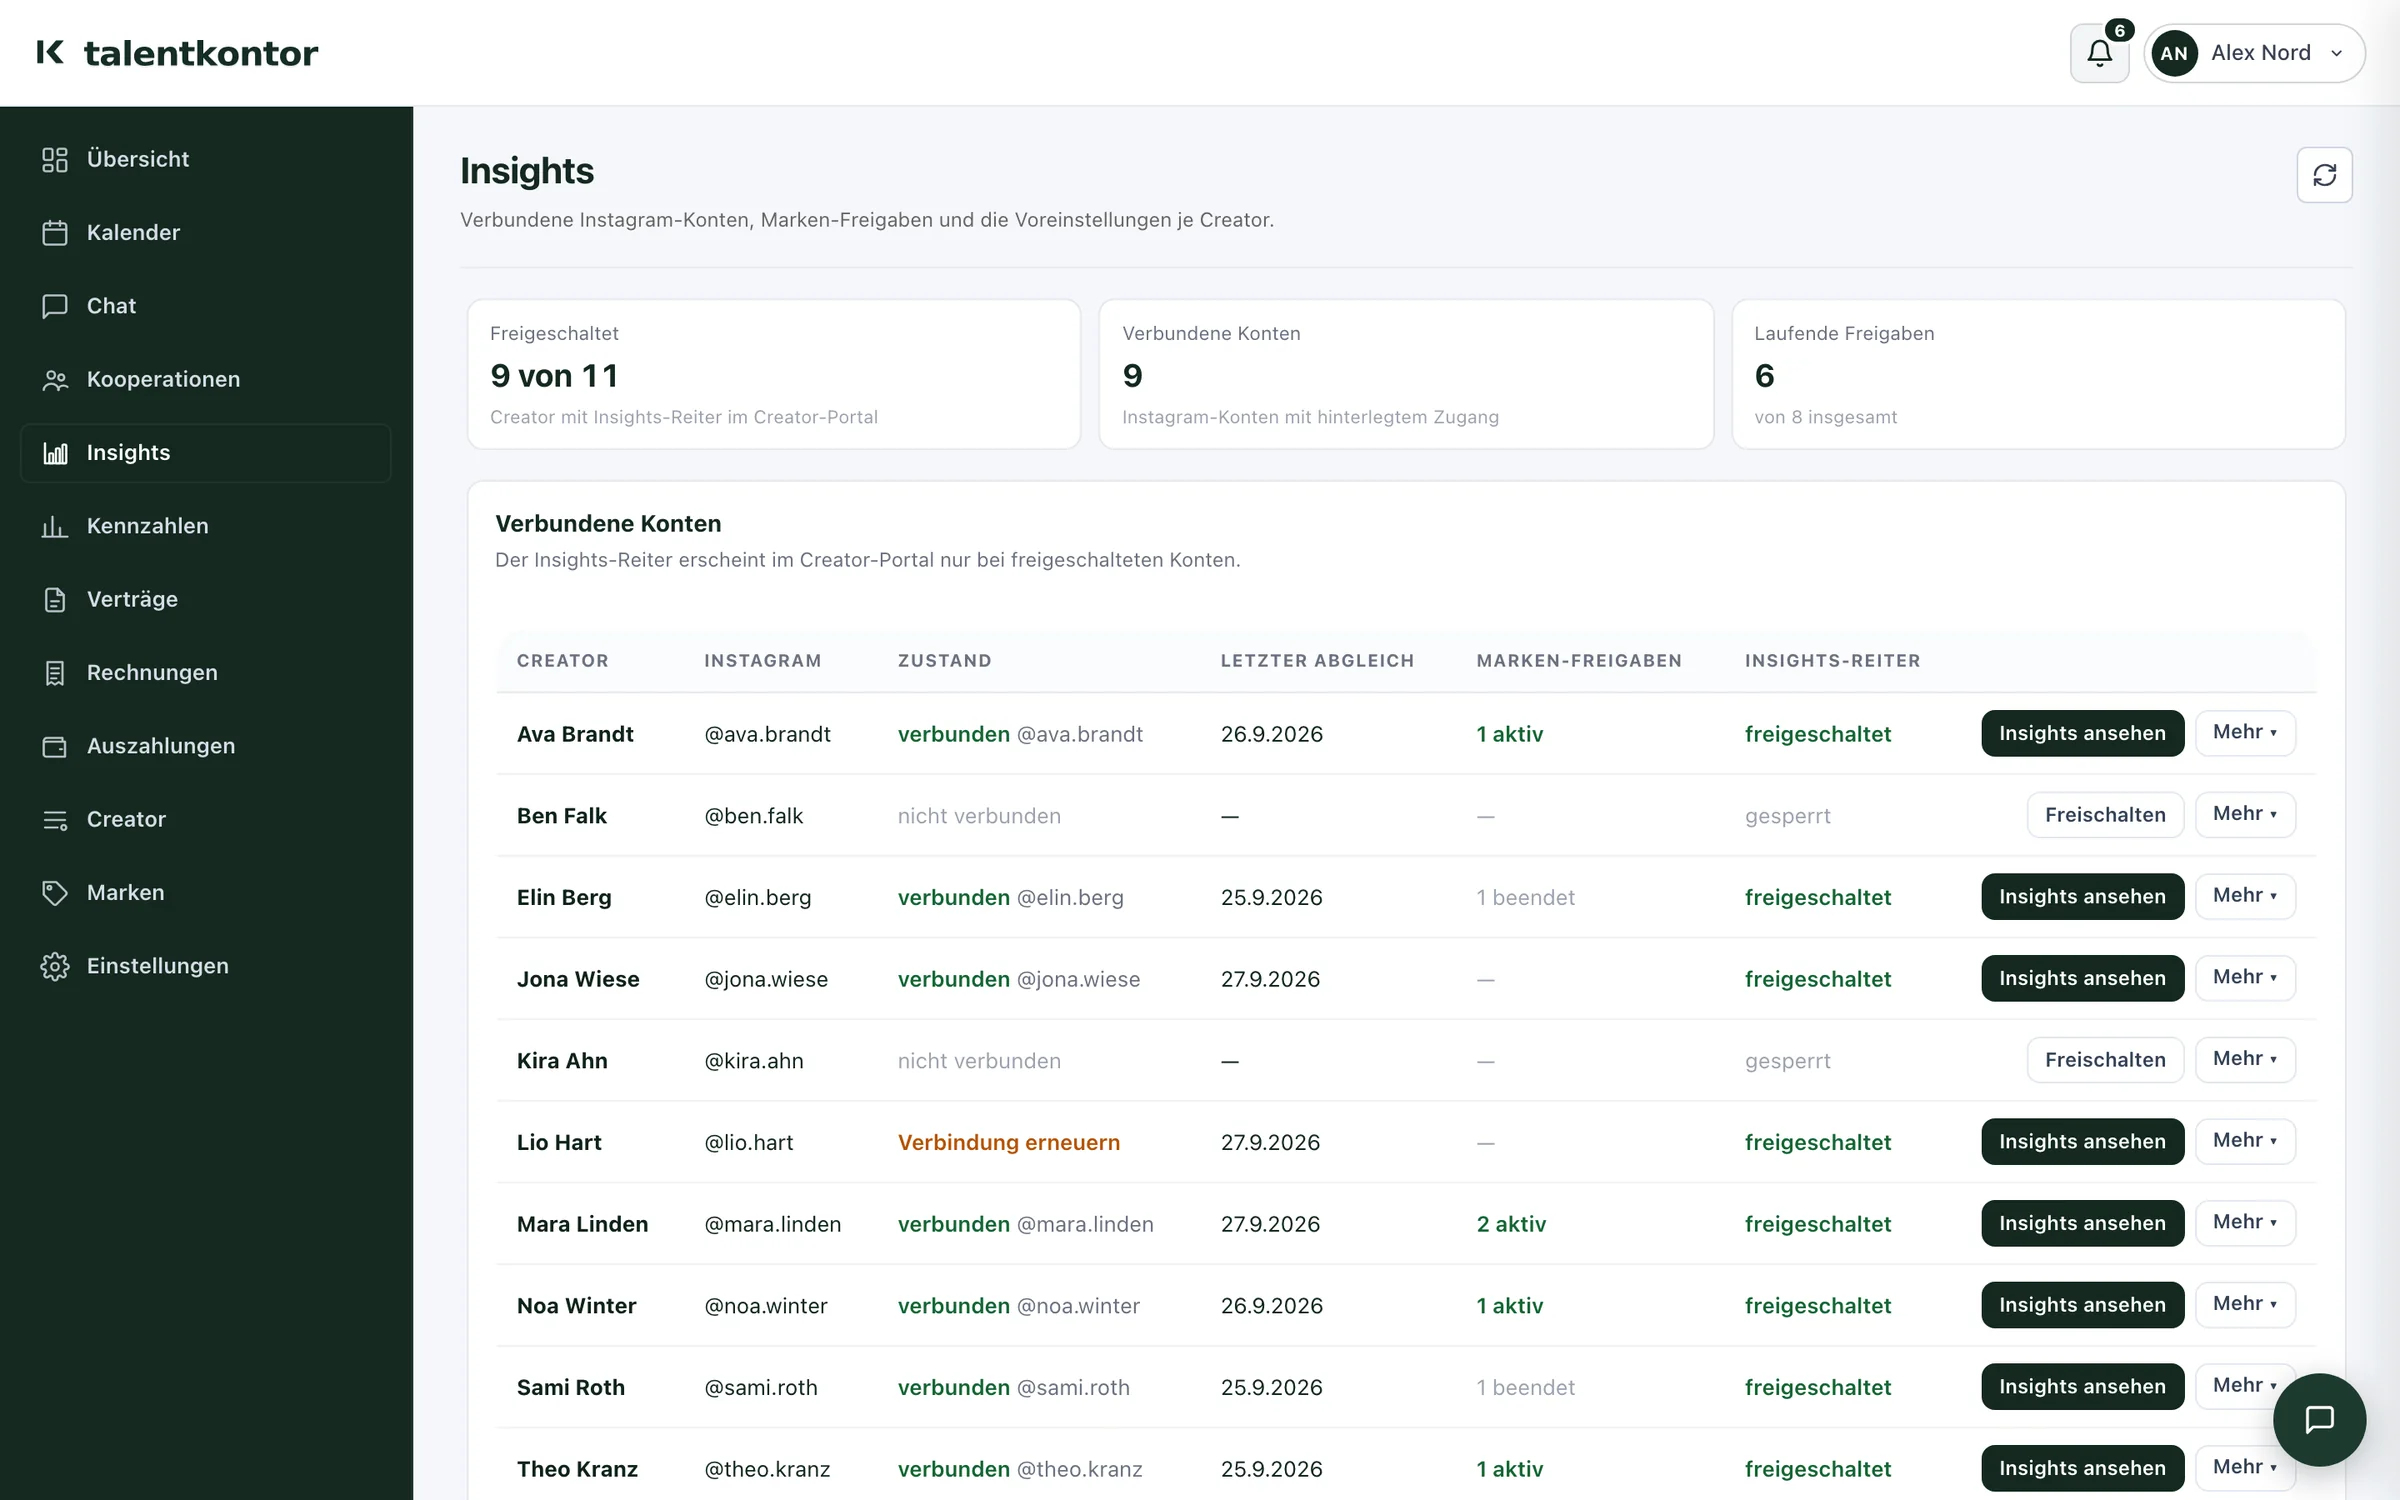Open the floating chat bubble
Viewport: 2400px width, 1500px height.
point(2319,1419)
